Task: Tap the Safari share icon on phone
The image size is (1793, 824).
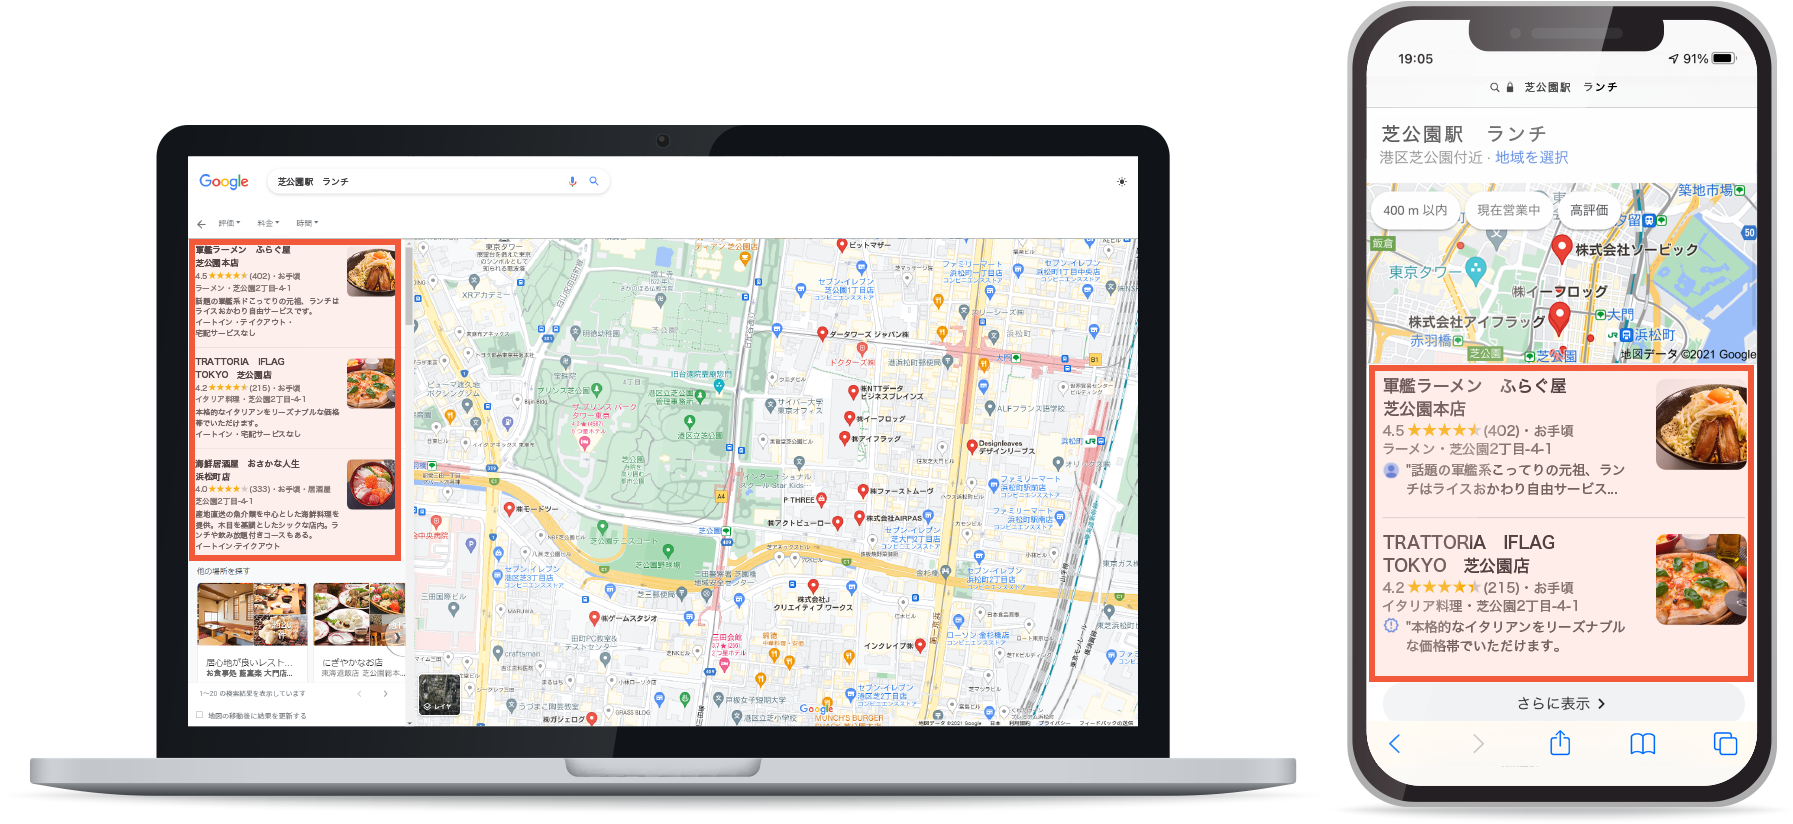Action: point(1559,743)
